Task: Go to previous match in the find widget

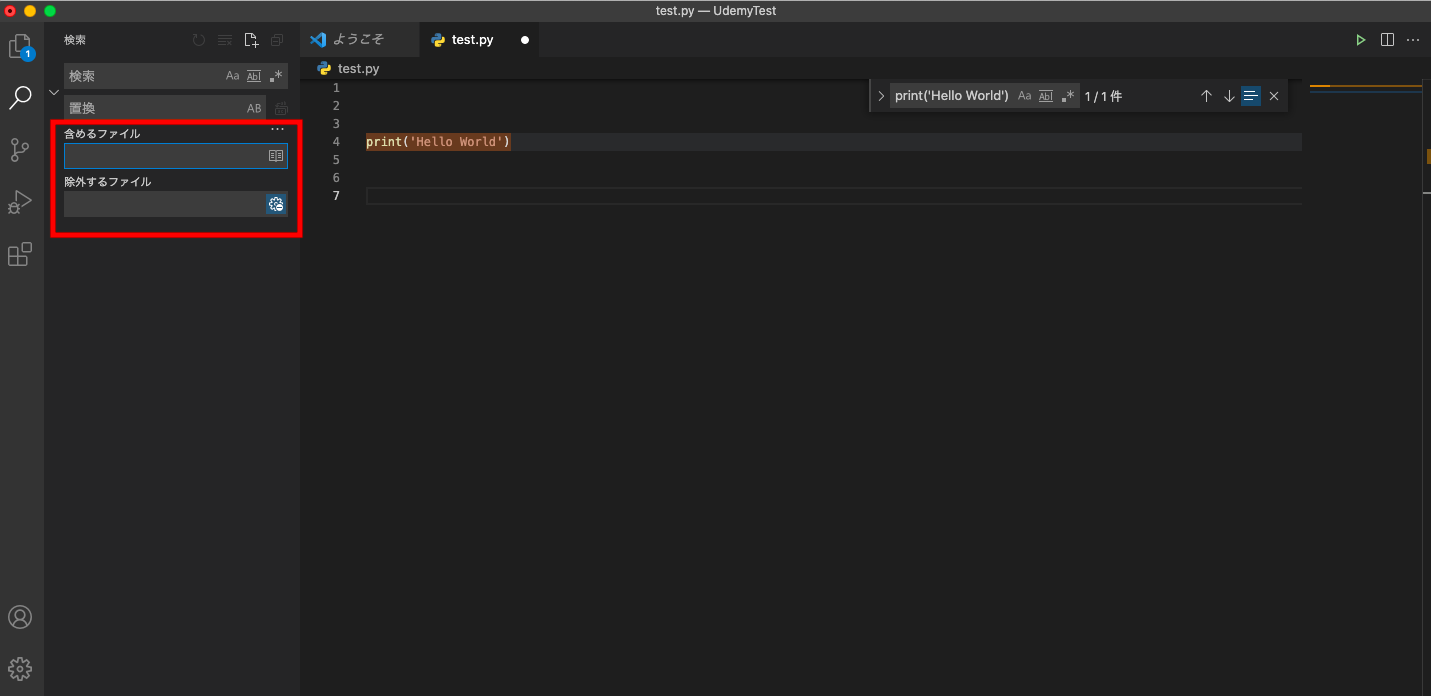Action: click(x=1206, y=96)
